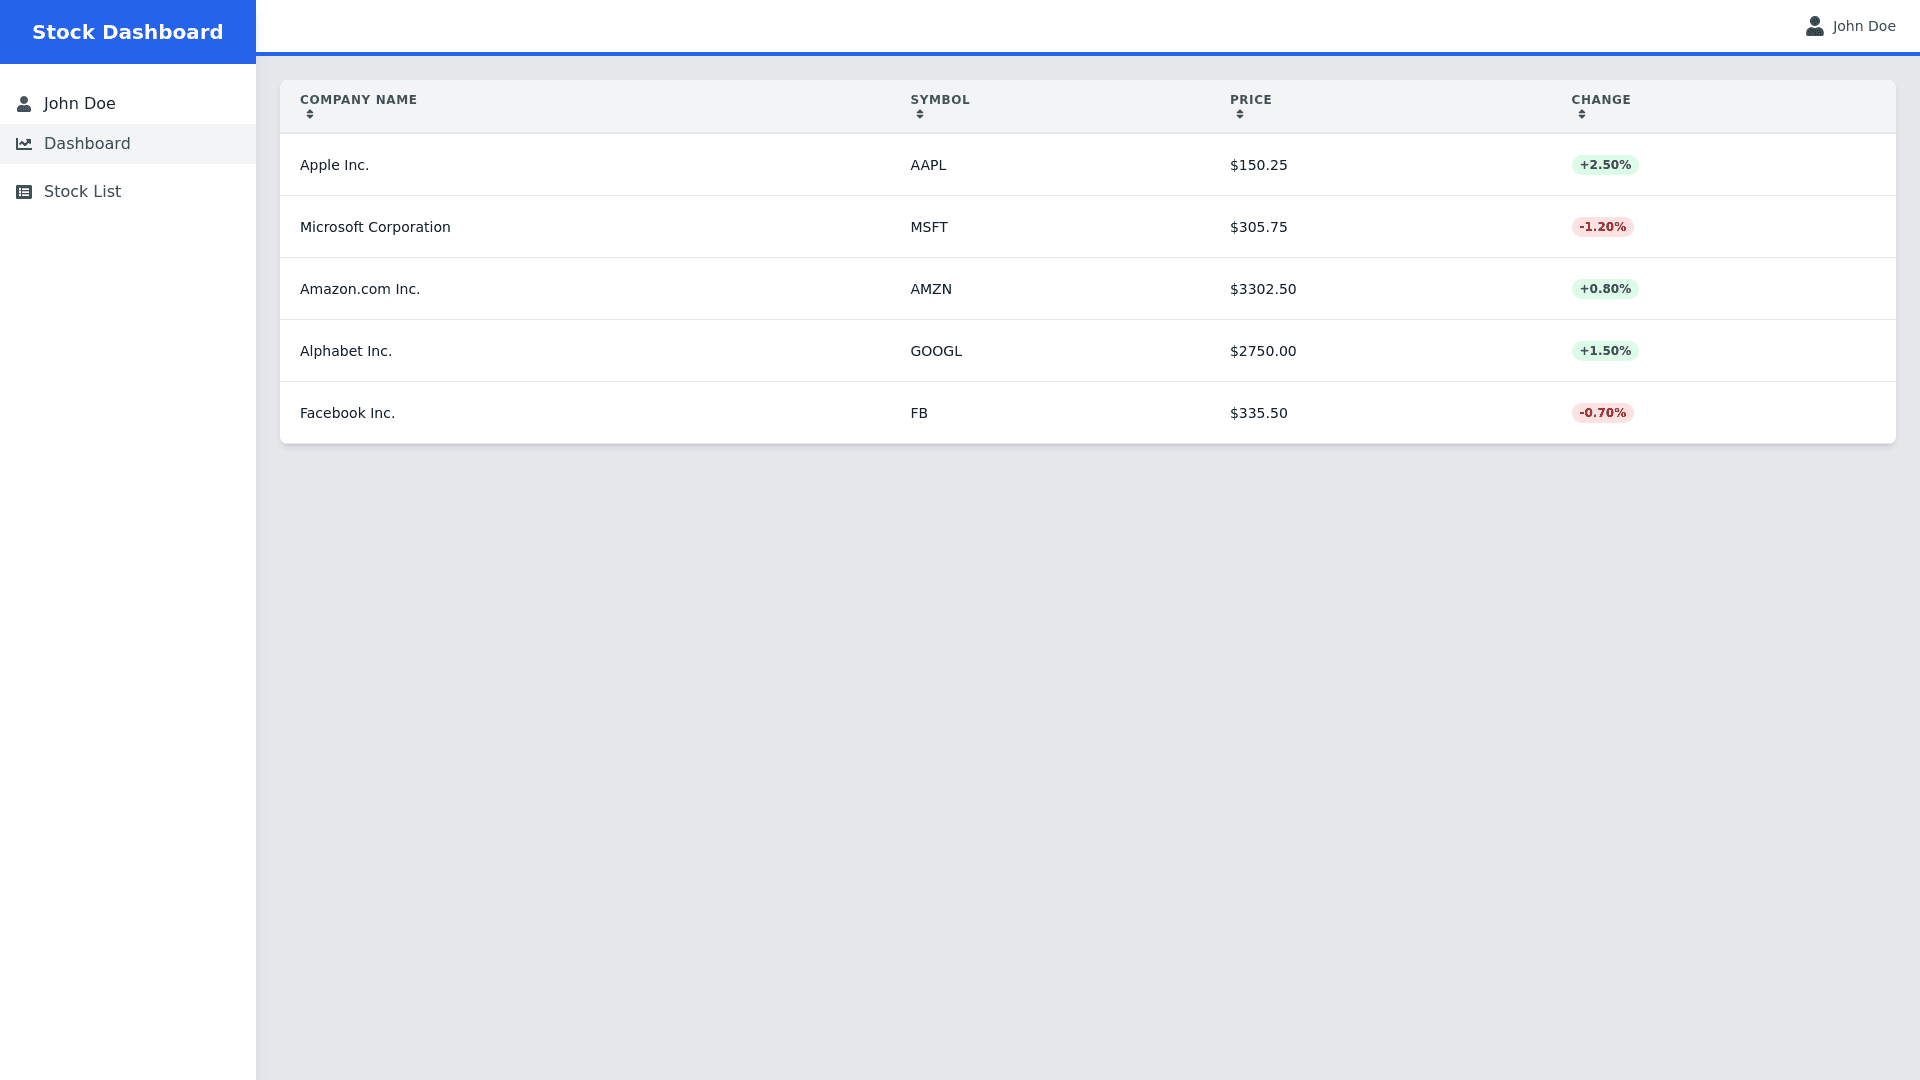This screenshot has width=1920, height=1080.
Task: Open the Dashboard menu item
Action: tap(87, 144)
